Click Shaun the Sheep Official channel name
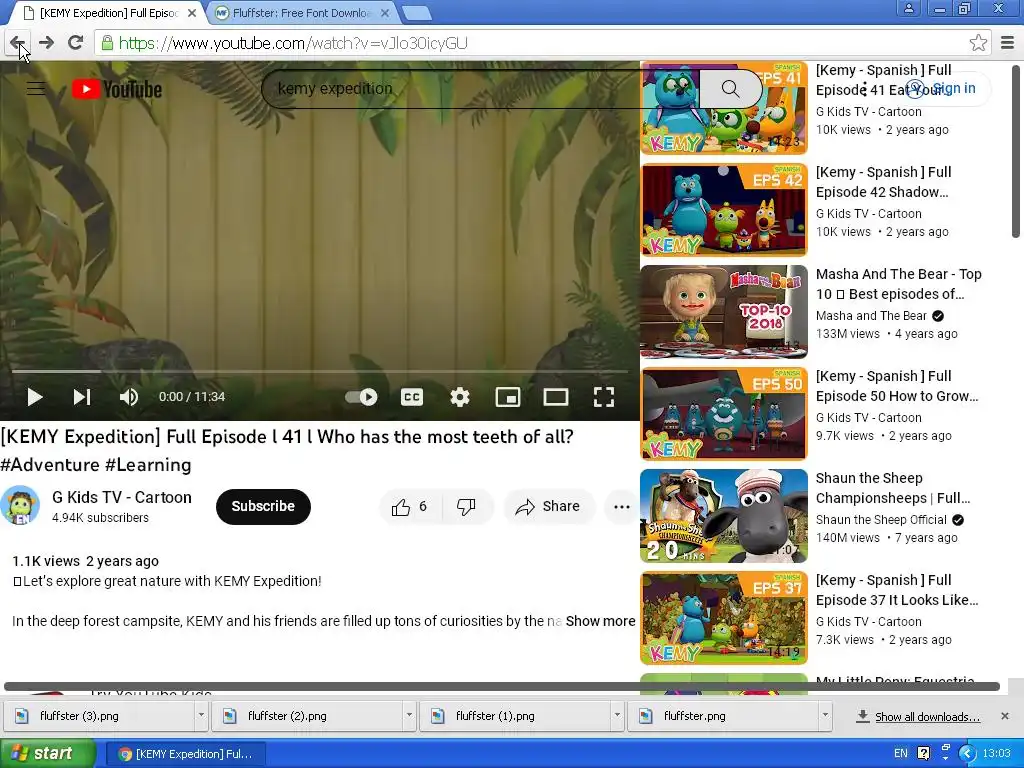The height and width of the screenshot is (768, 1024). click(881, 520)
